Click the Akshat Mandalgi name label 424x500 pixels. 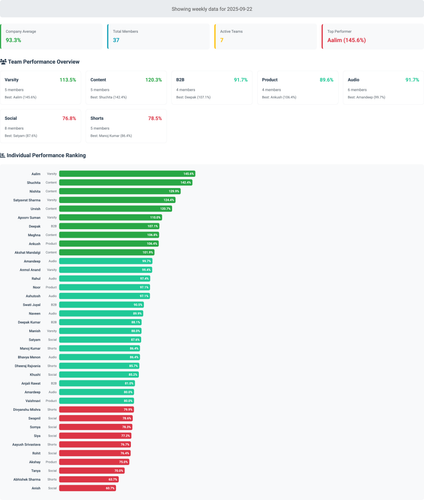(27, 252)
